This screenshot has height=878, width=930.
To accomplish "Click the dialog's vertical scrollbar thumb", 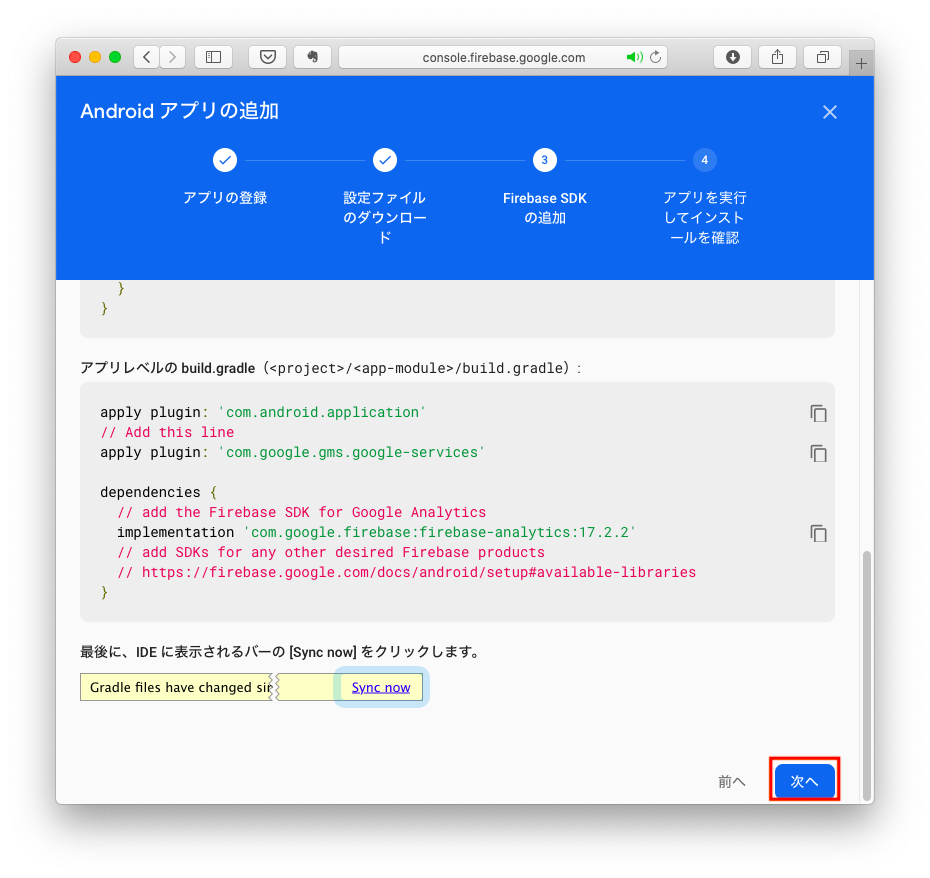I will tap(867, 676).
